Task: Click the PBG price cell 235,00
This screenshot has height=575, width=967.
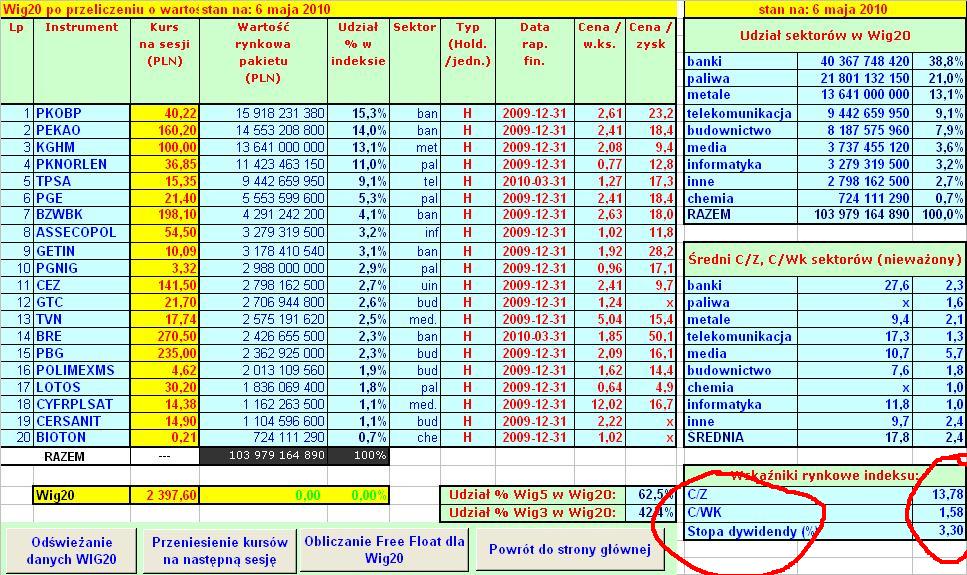Action: (x=165, y=353)
